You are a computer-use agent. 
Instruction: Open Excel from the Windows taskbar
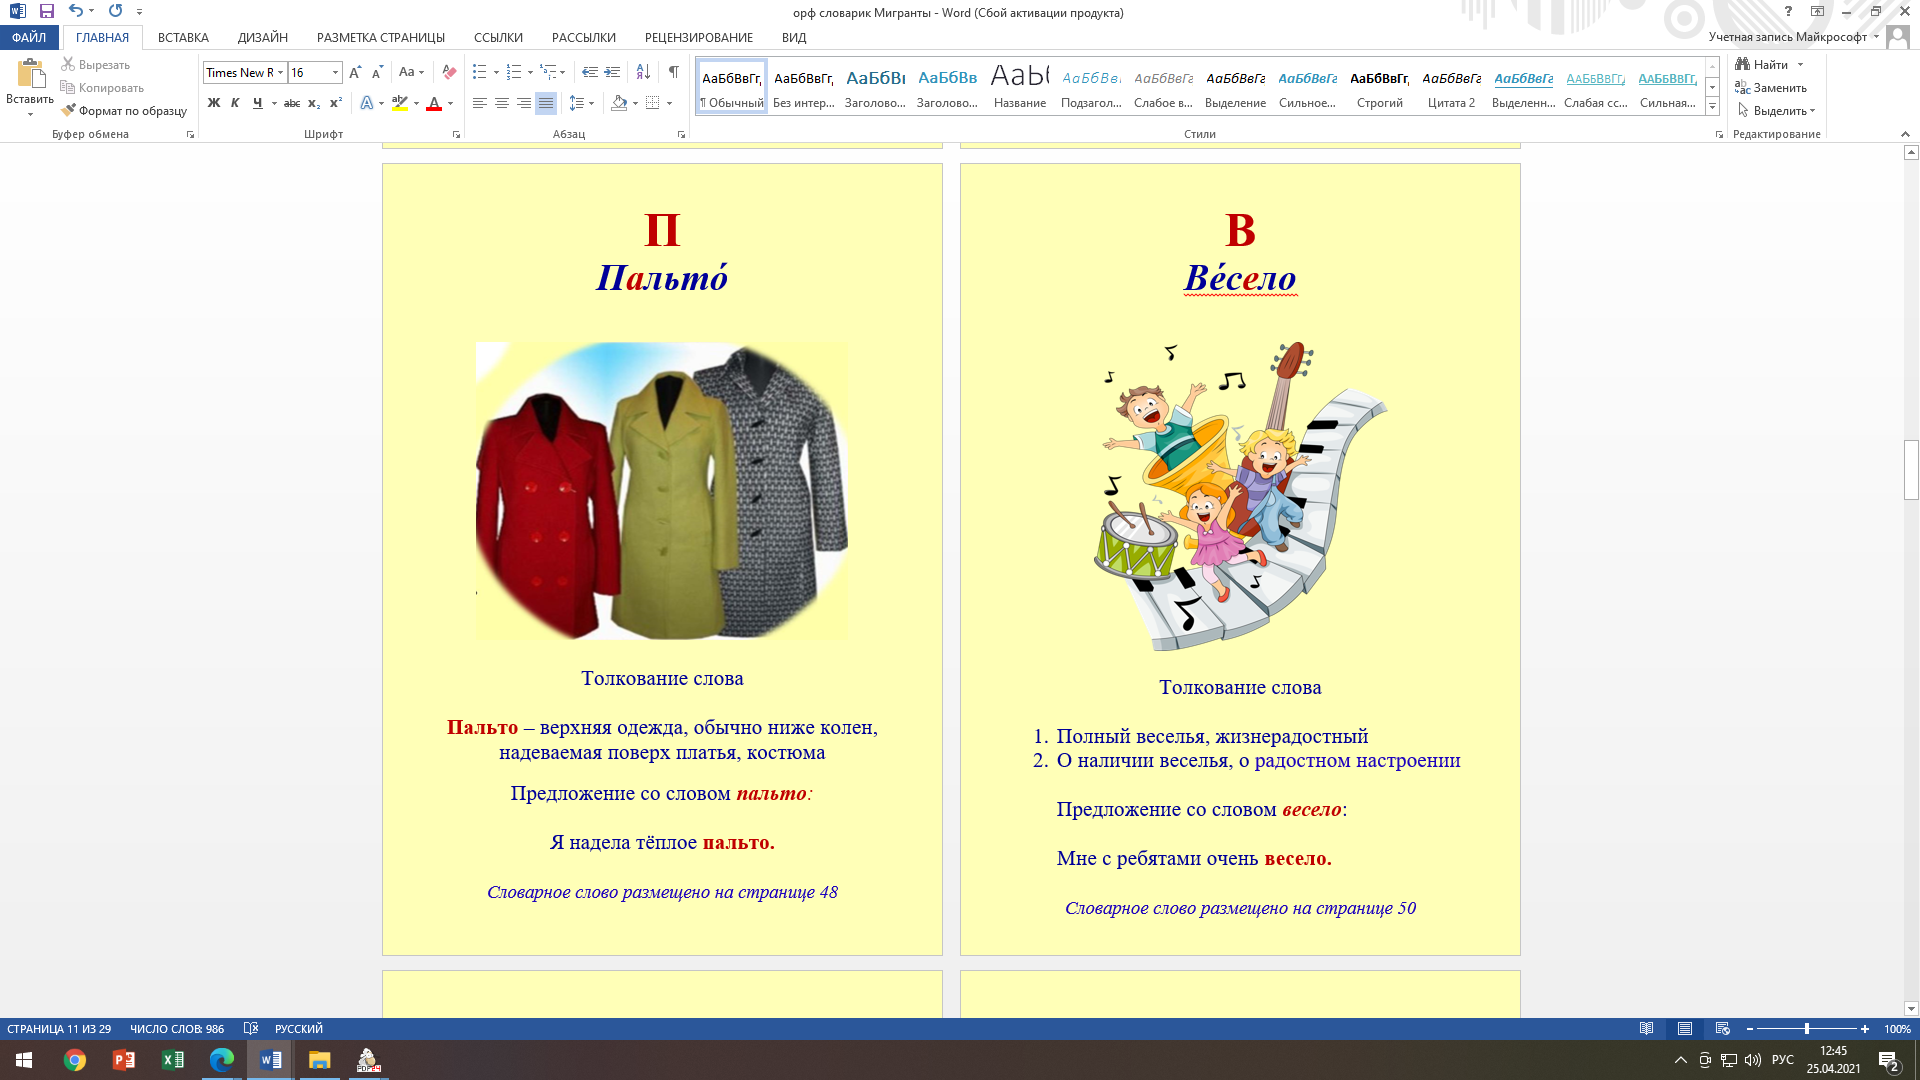pyautogui.click(x=172, y=1060)
